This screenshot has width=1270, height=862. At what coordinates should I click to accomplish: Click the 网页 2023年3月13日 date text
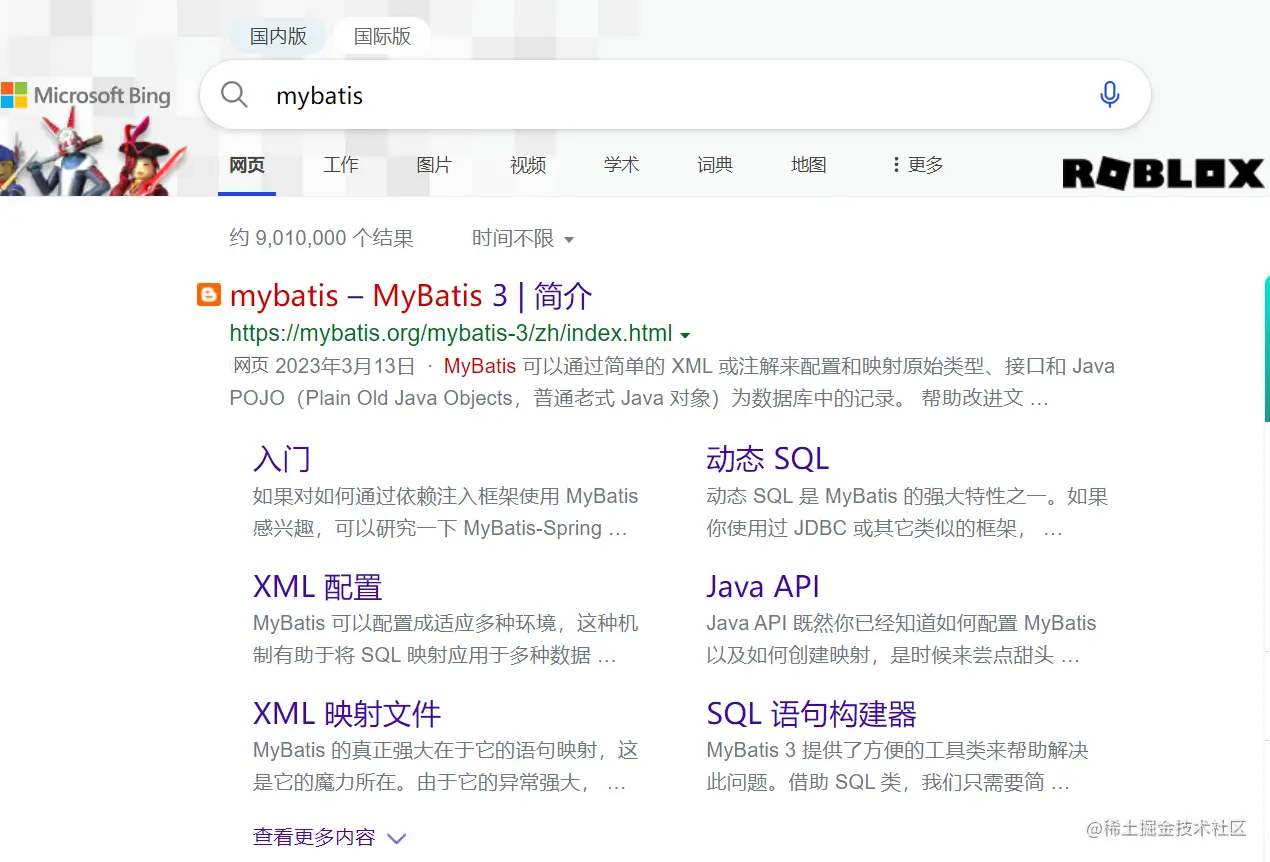[x=323, y=366]
